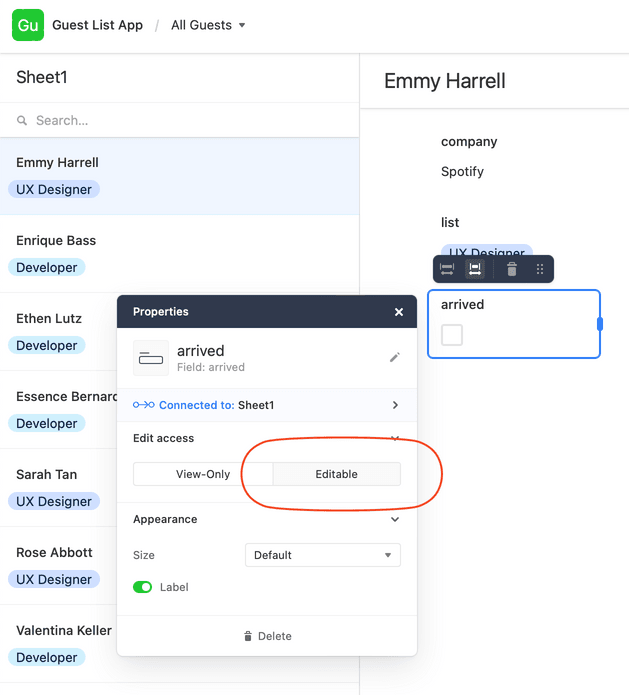Click the blue resize handle on arrived field

coord(600,324)
